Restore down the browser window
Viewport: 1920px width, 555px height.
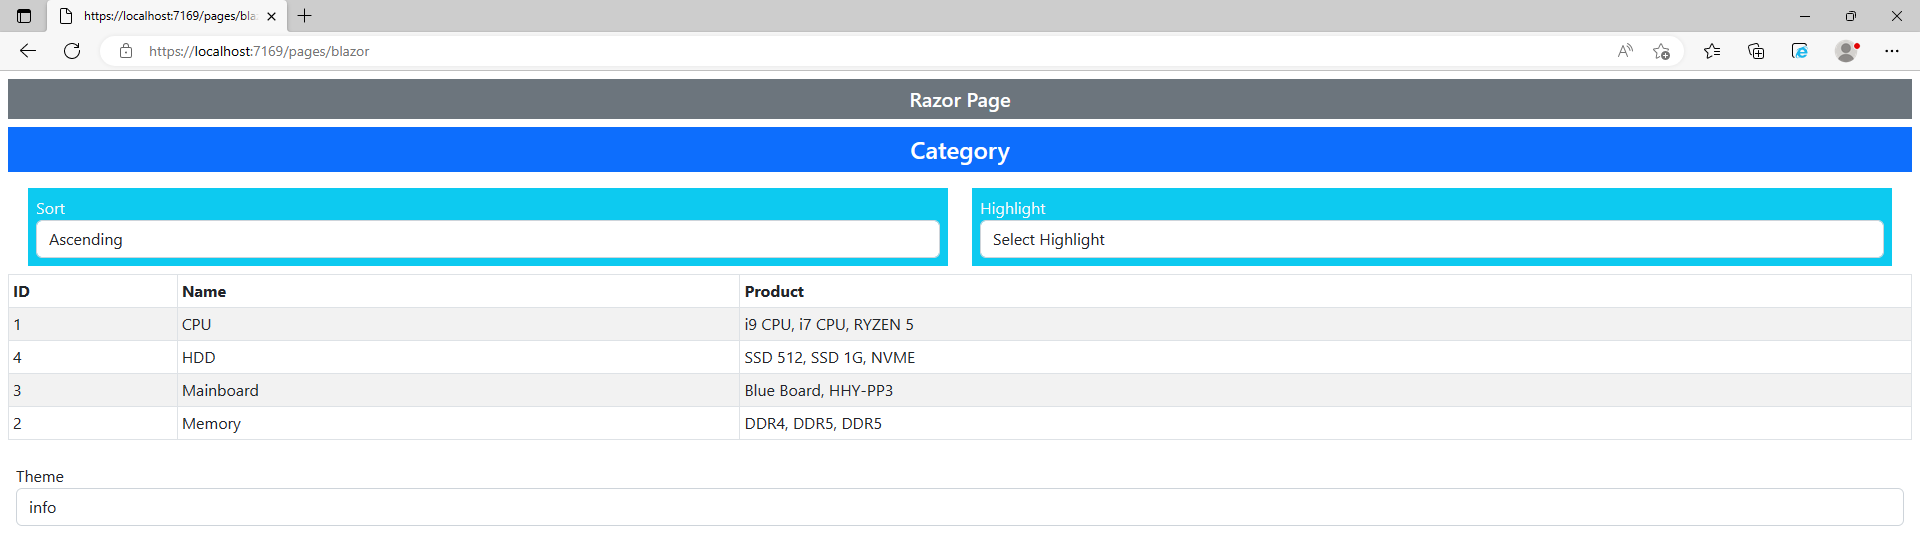[1851, 16]
